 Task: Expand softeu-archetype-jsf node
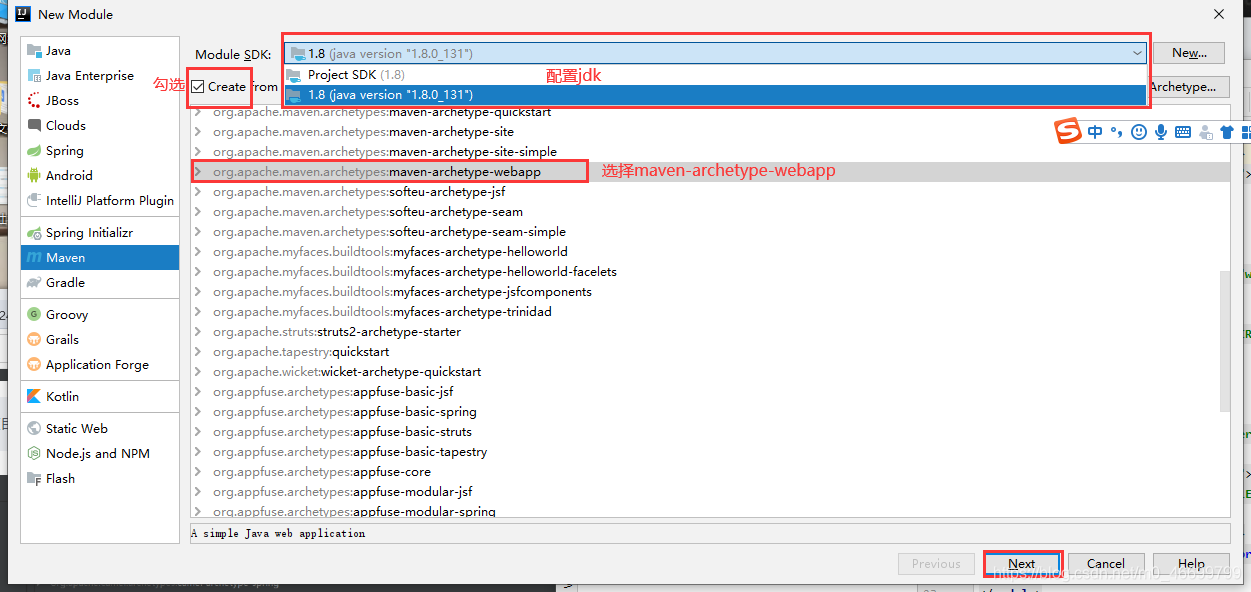click(x=198, y=192)
